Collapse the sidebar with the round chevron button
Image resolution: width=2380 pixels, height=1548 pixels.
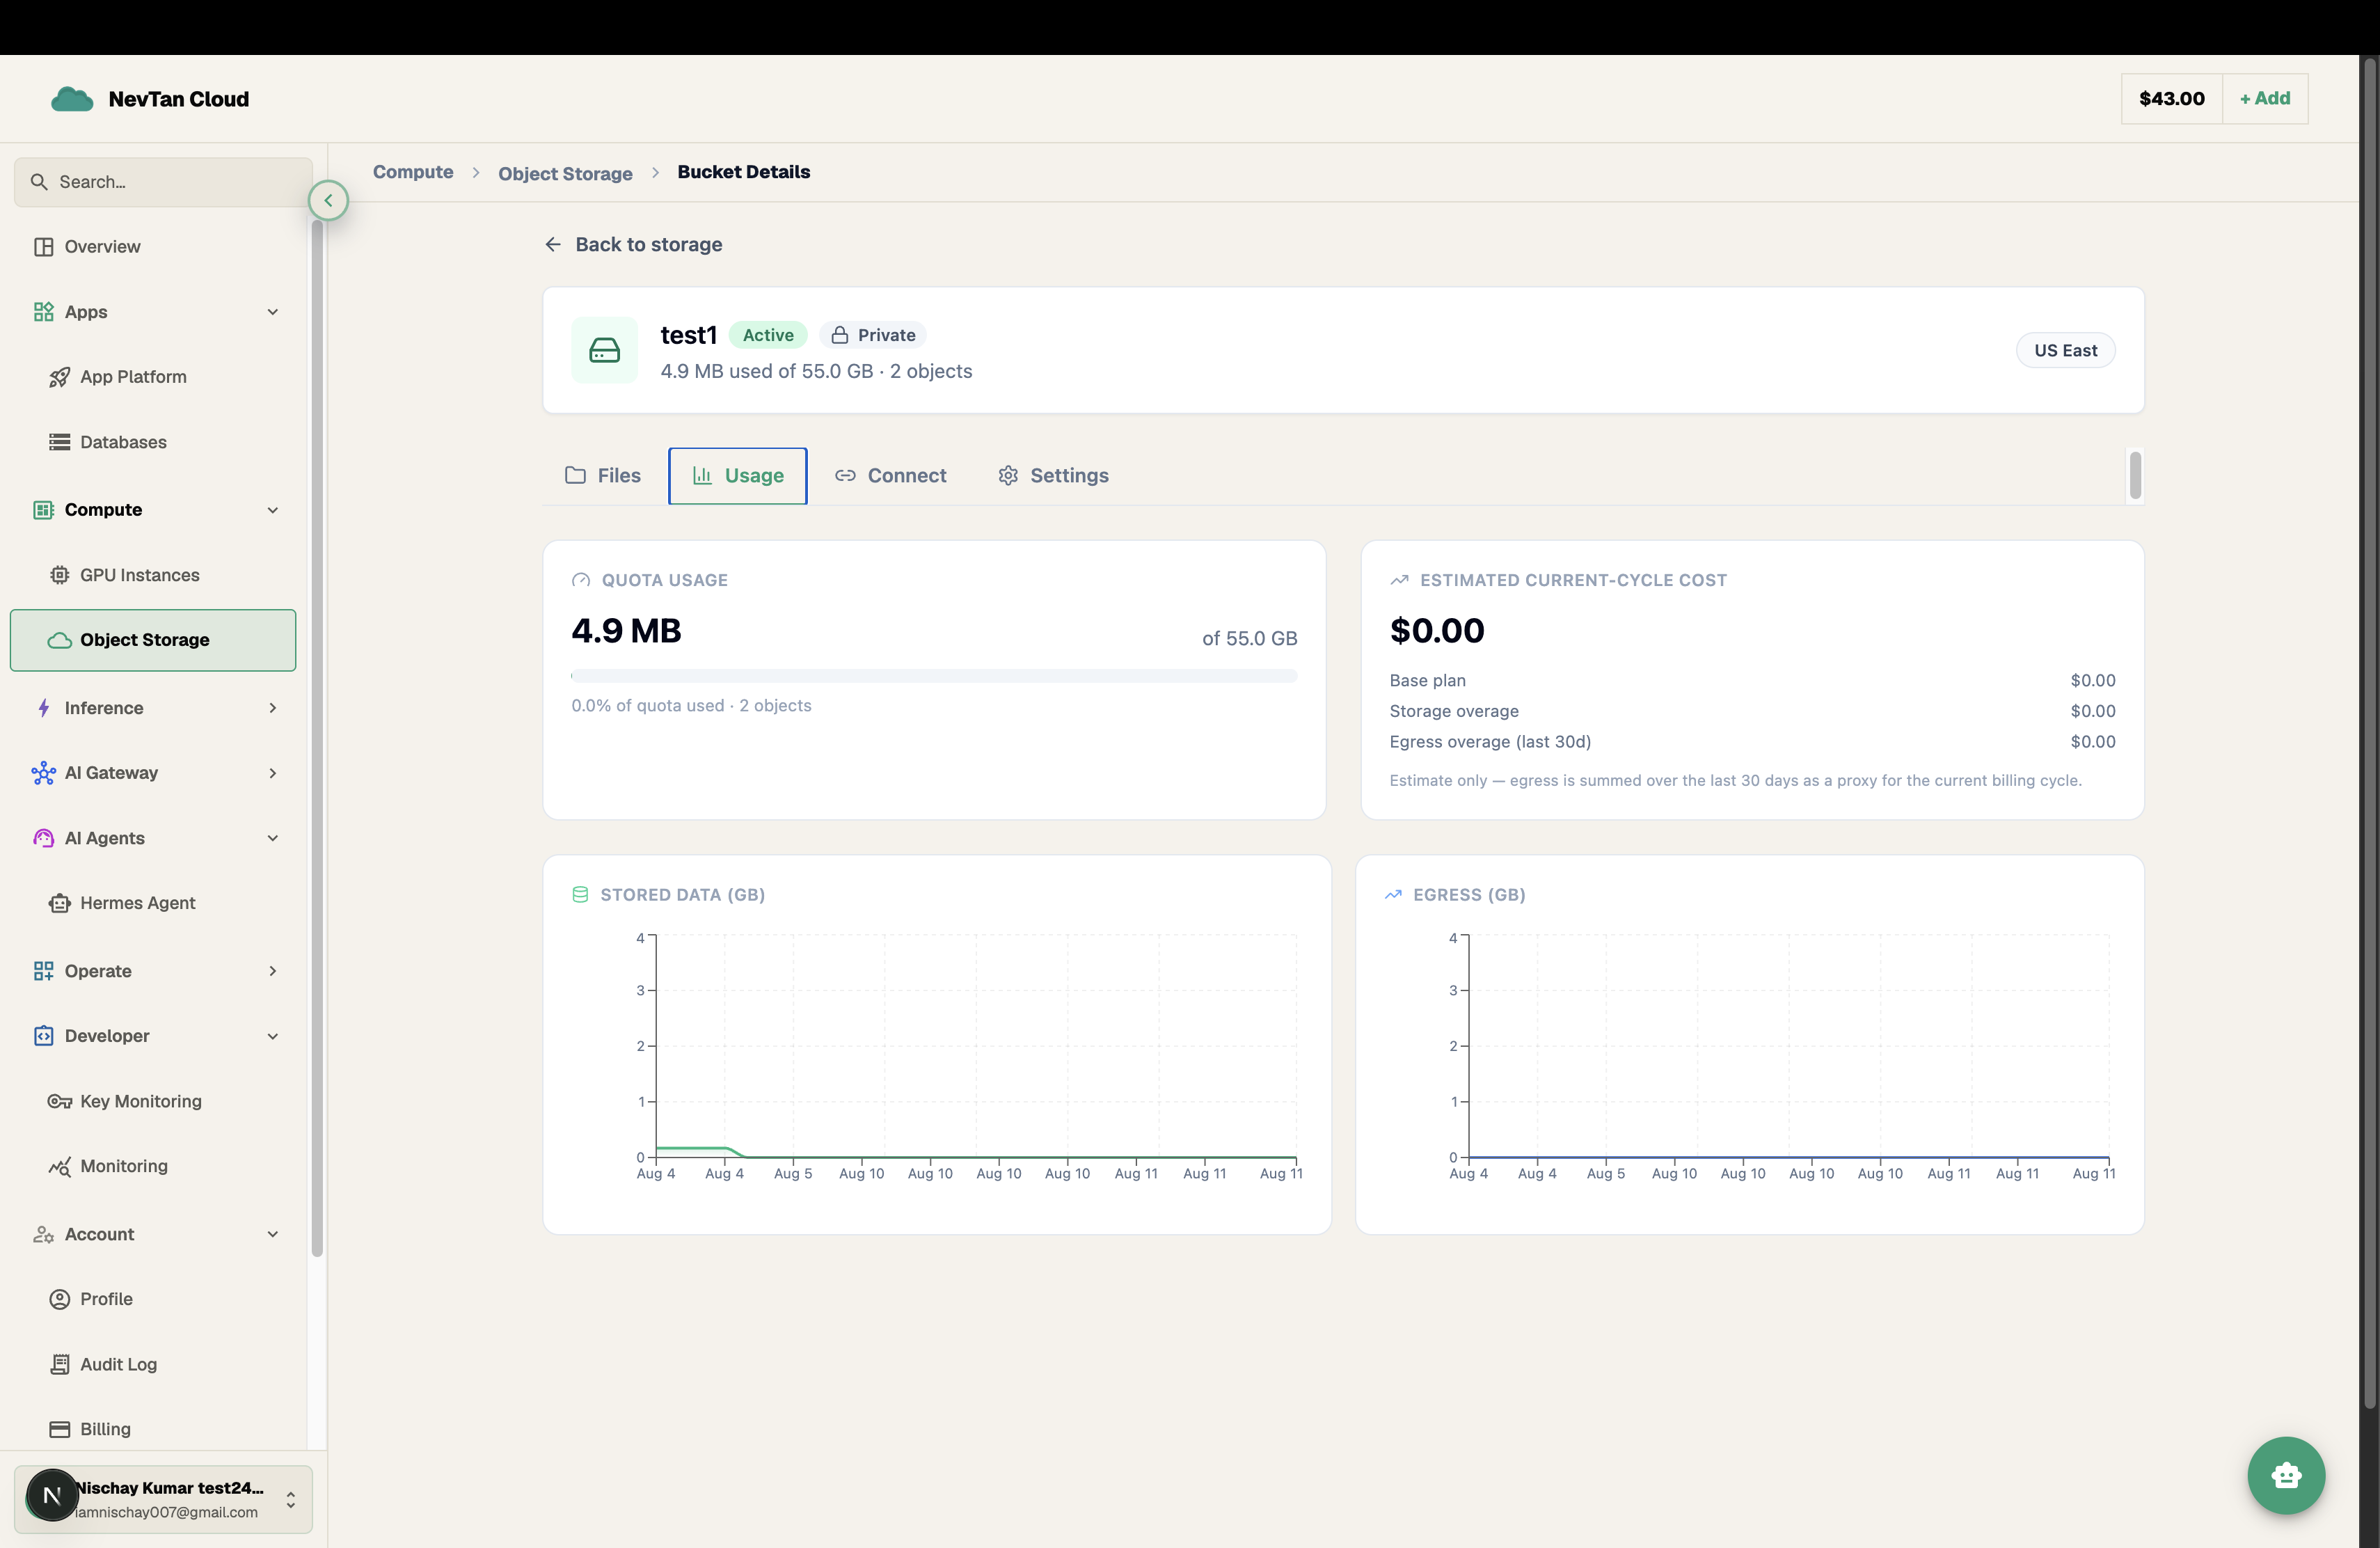click(x=328, y=201)
